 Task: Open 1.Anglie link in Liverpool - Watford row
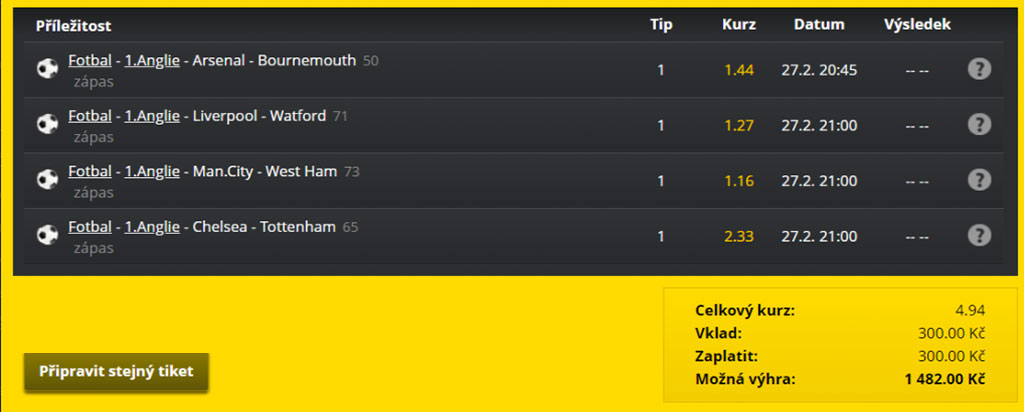click(x=152, y=115)
